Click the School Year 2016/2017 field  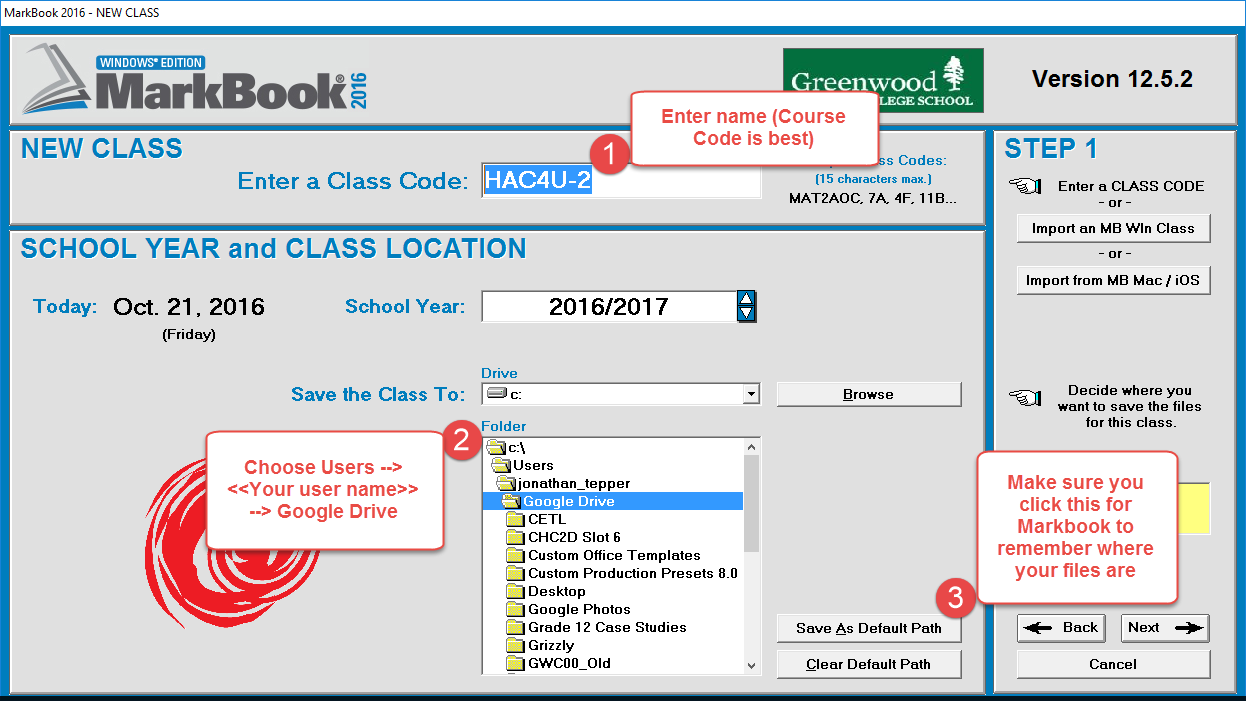(609, 306)
